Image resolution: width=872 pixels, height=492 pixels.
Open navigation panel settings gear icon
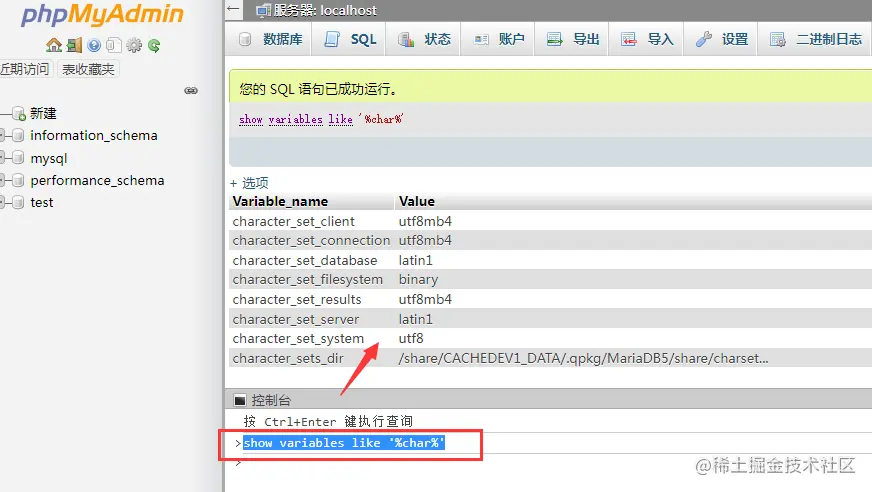pos(134,45)
